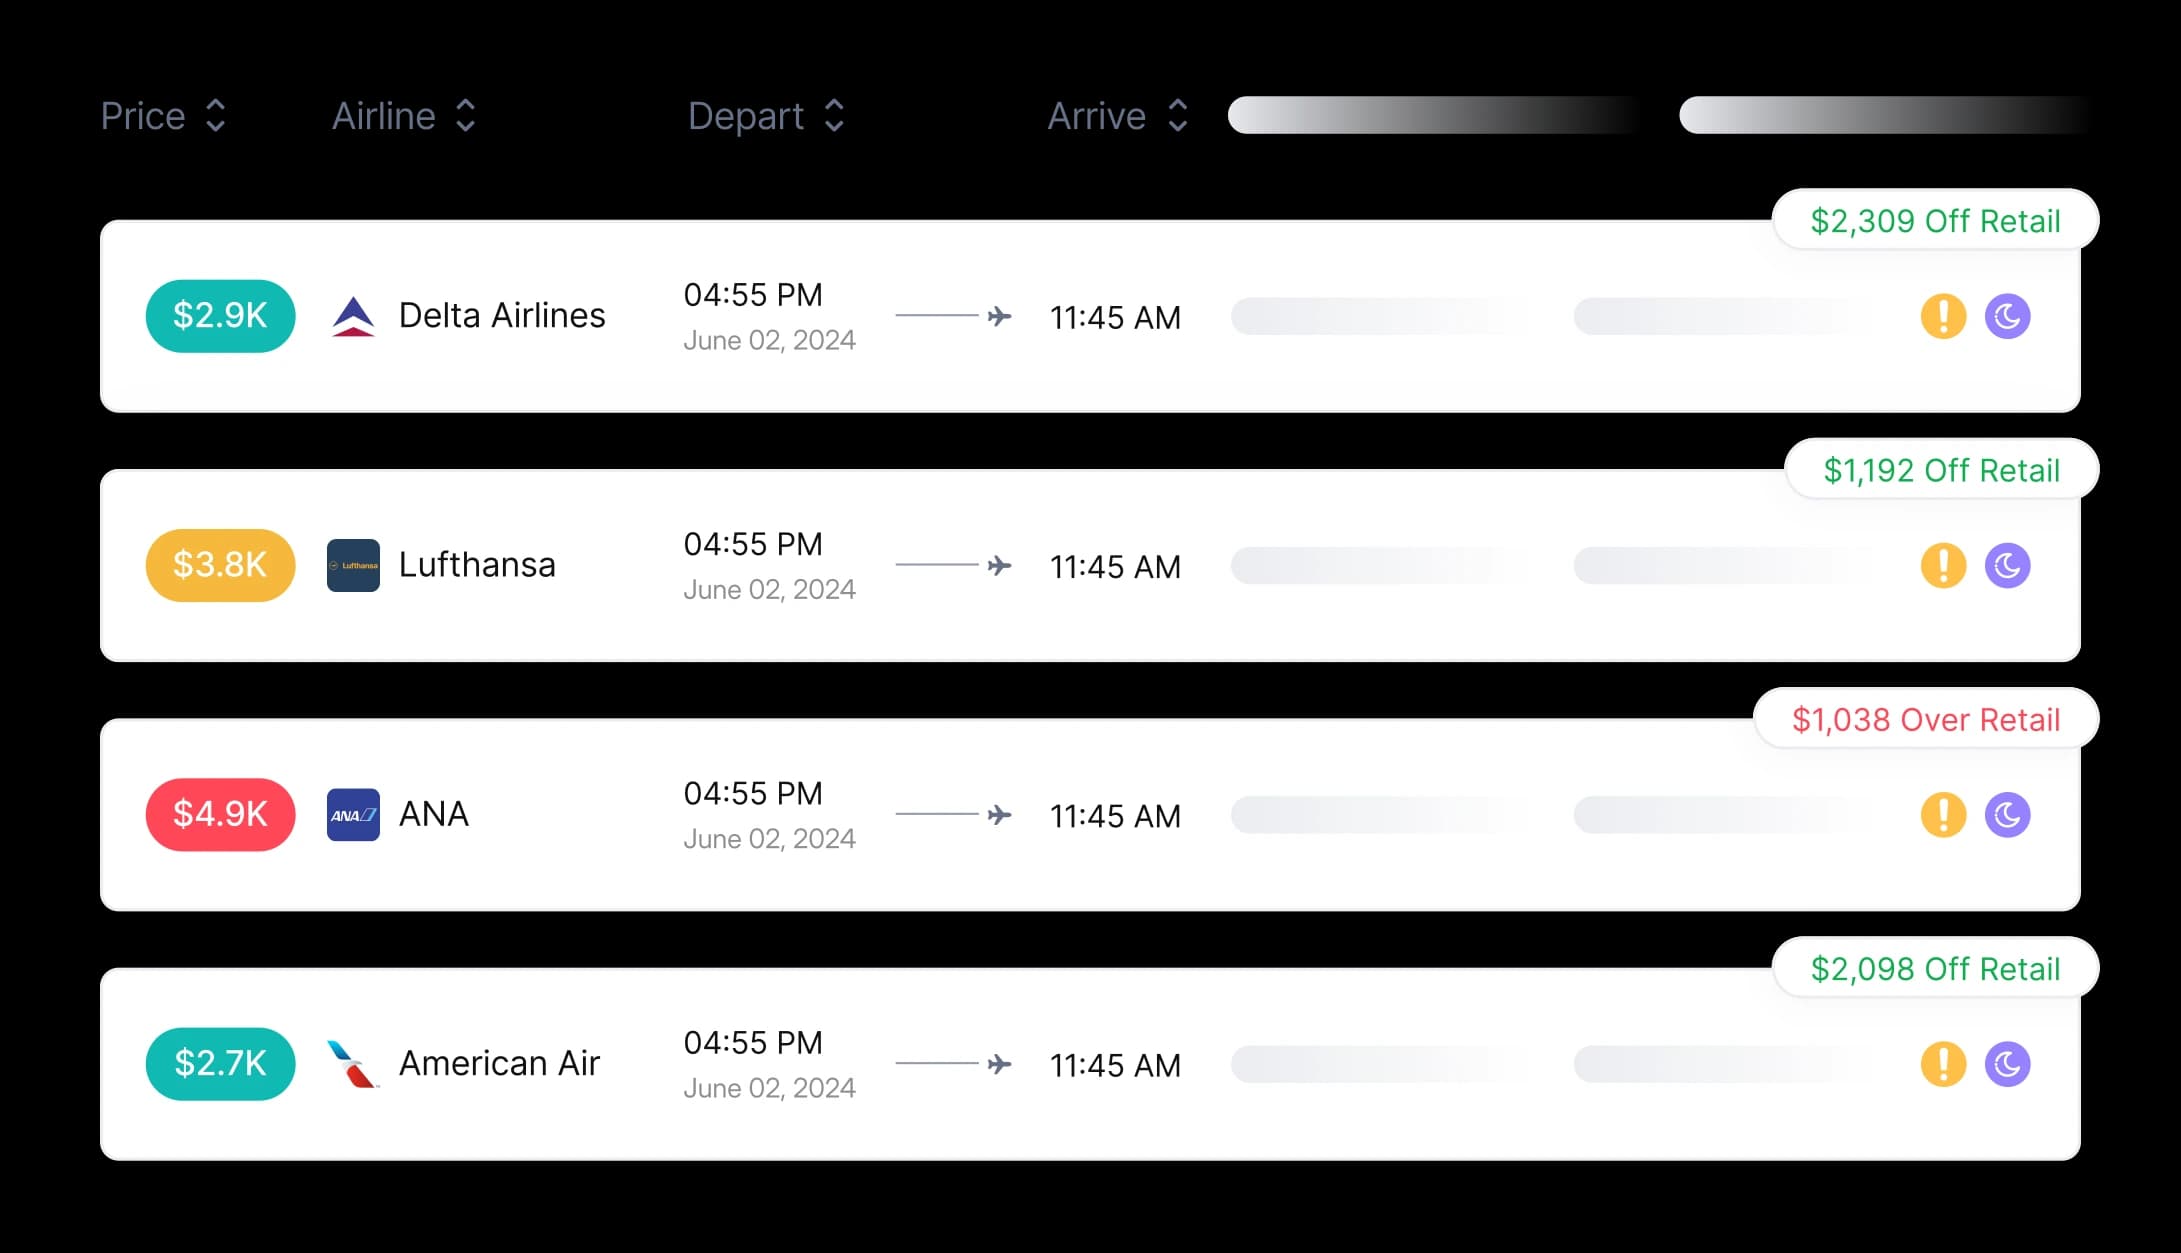Click the $2,309 Off Retail tag
This screenshot has width=2181, height=1253.
click(x=1935, y=221)
